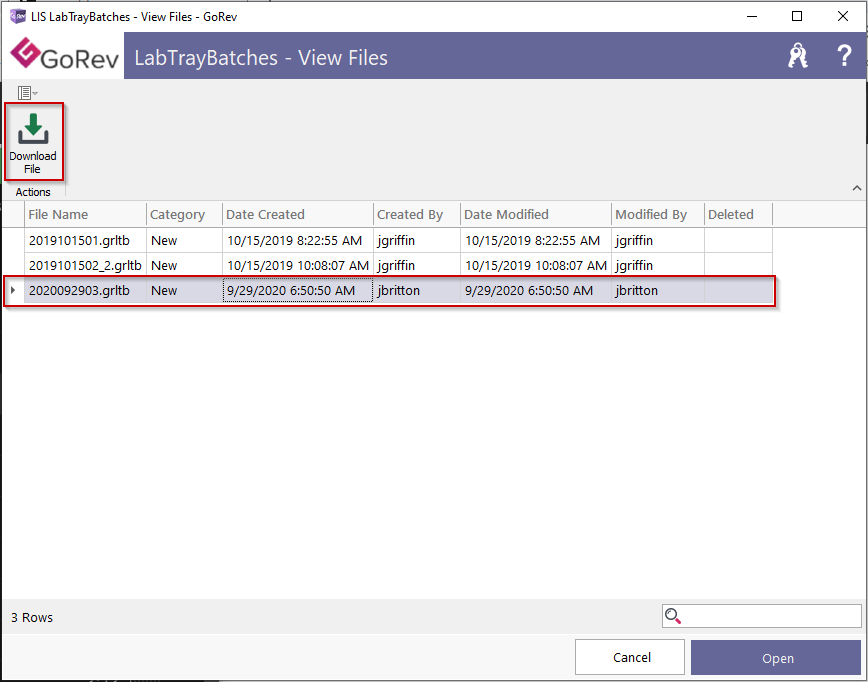
Task: Click the Download File button
Action: pyautogui.click(x=33, y=142)
